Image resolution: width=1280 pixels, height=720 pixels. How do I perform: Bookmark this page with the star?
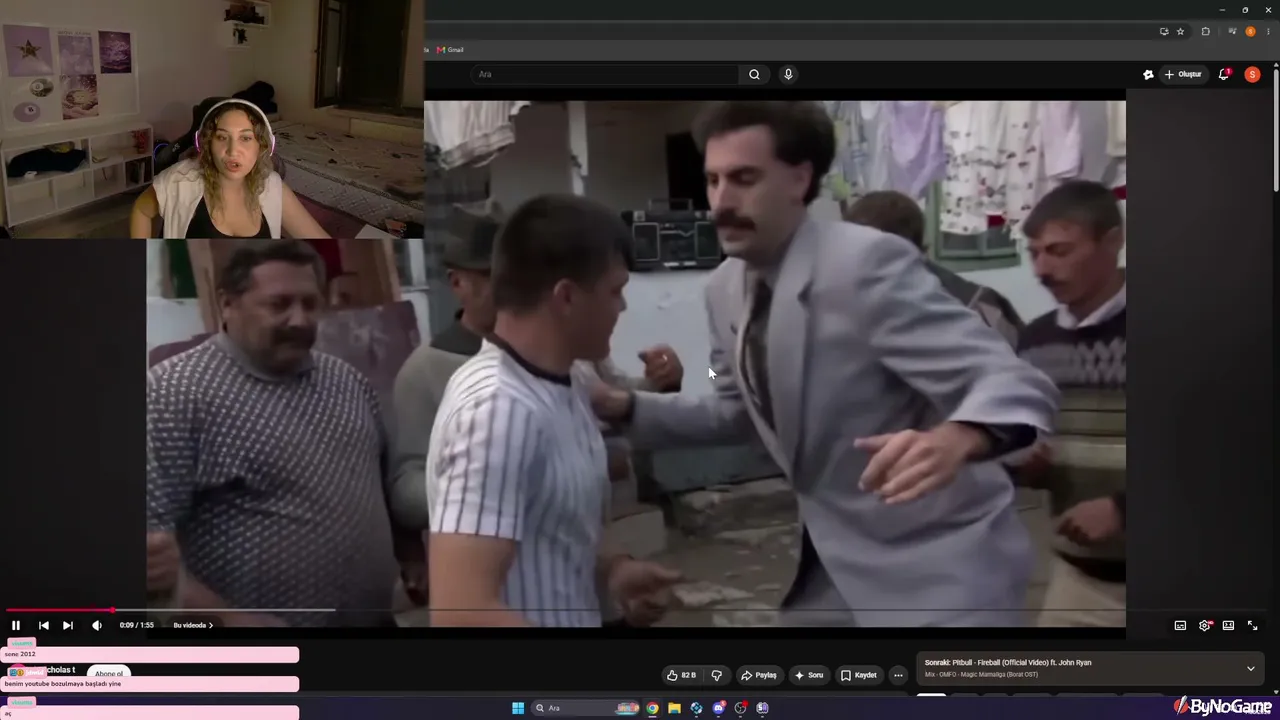[x=1180, y=32]
